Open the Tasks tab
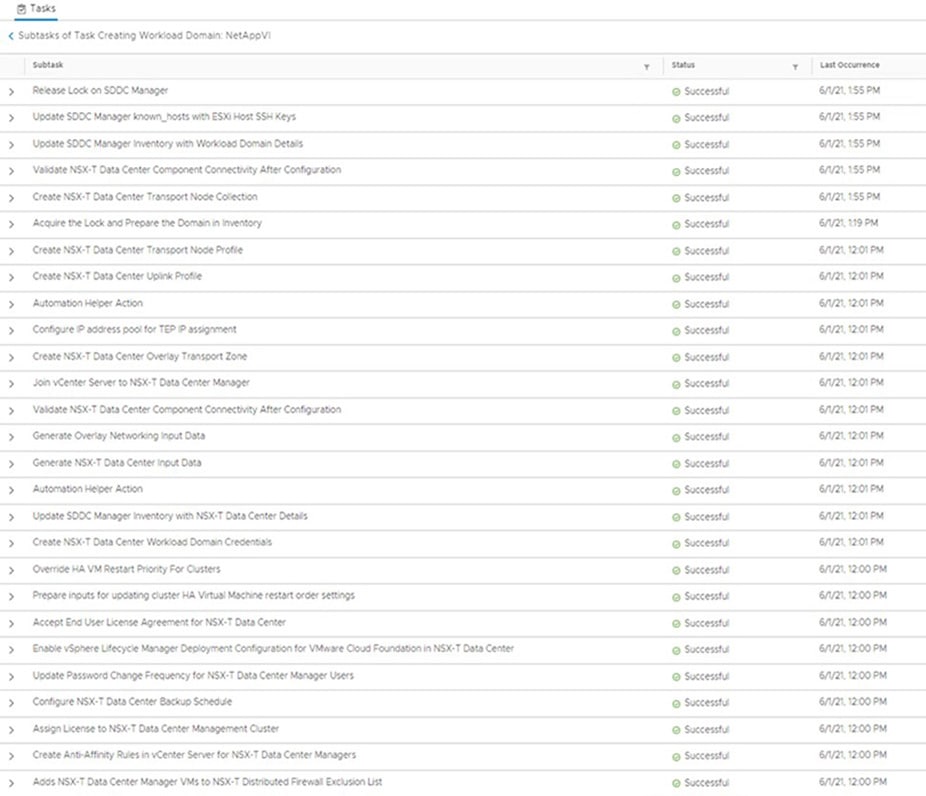Screen dimensions: 926x796 click(x=36, y=9)
